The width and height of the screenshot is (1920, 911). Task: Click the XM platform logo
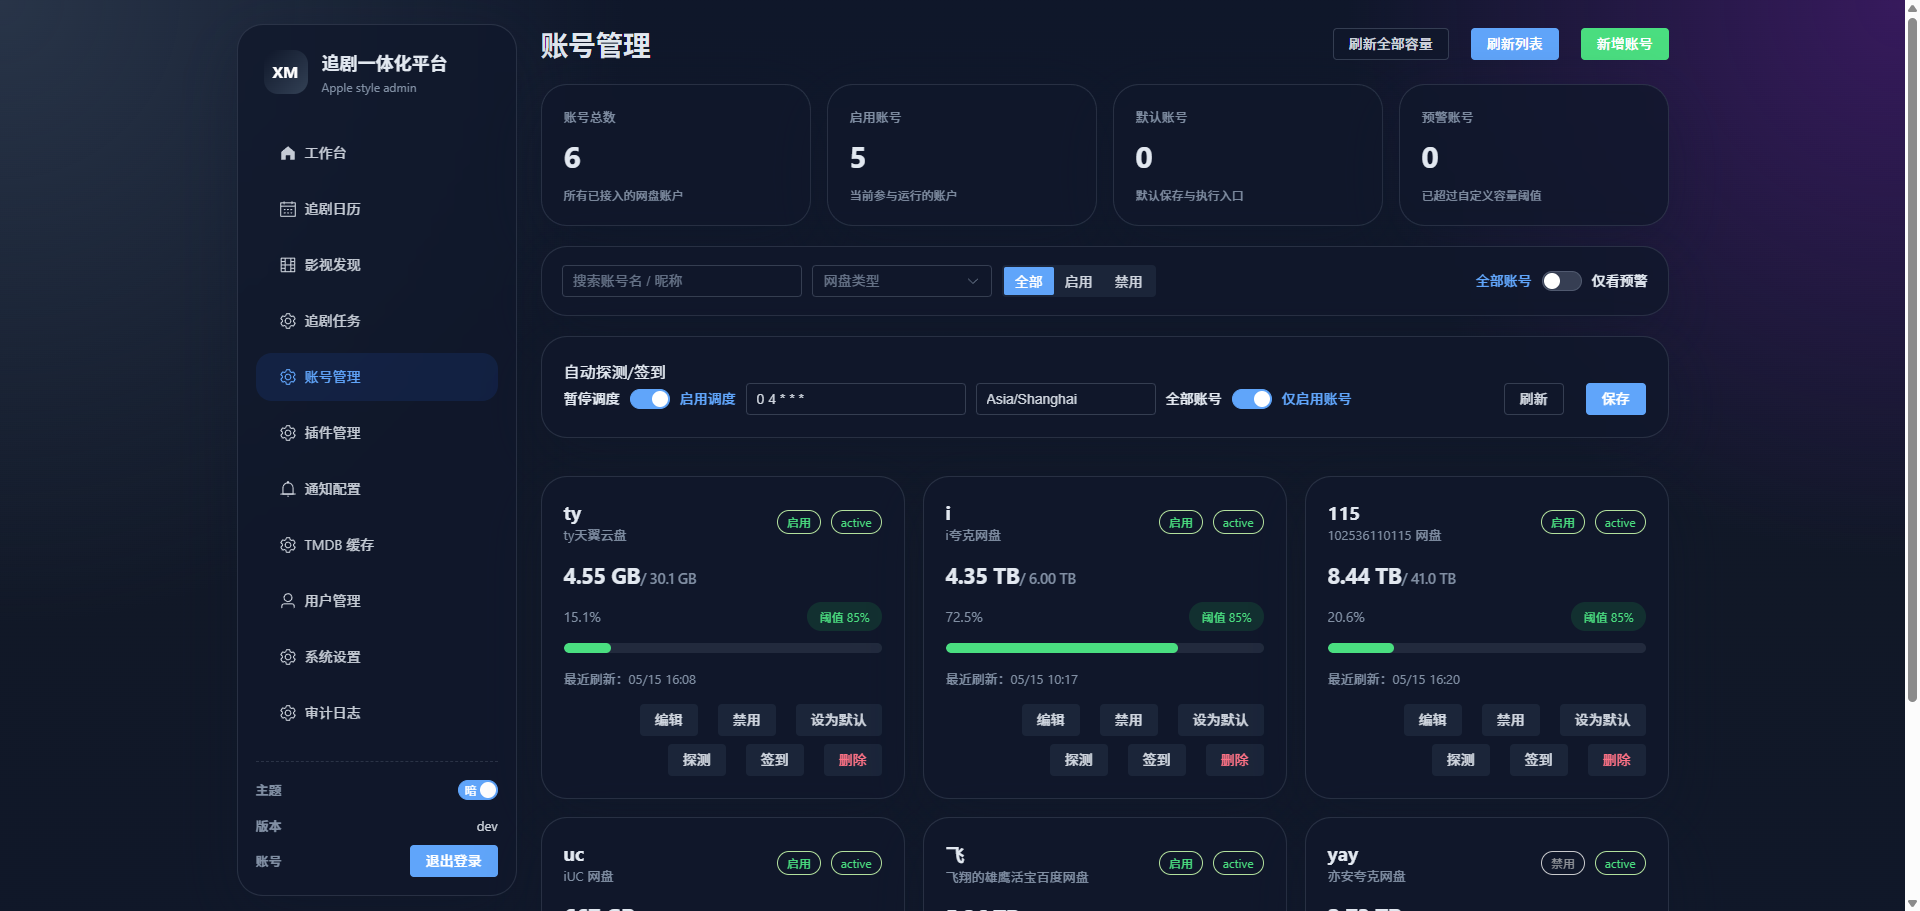(x=285, y=72)
